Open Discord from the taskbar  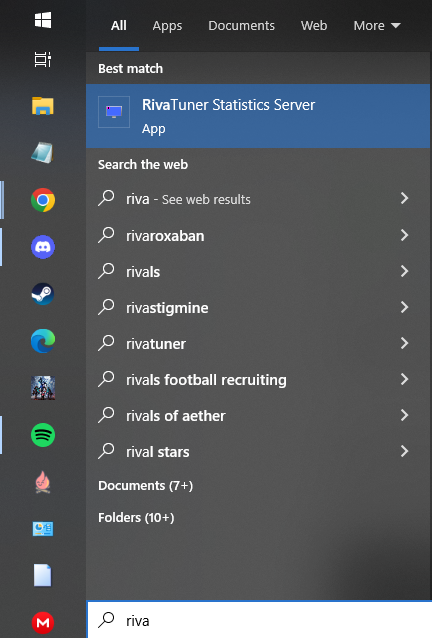pyautogui.click(x=43, y=247)
